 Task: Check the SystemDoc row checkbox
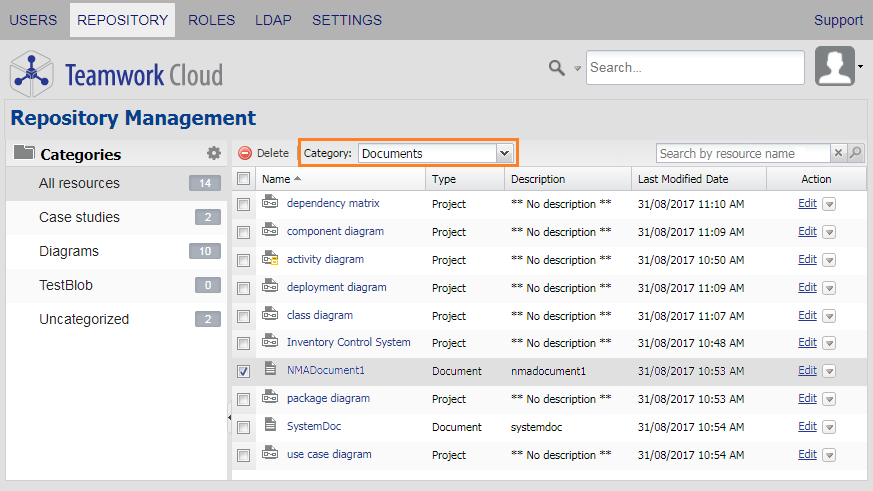[x=243, y=427]
